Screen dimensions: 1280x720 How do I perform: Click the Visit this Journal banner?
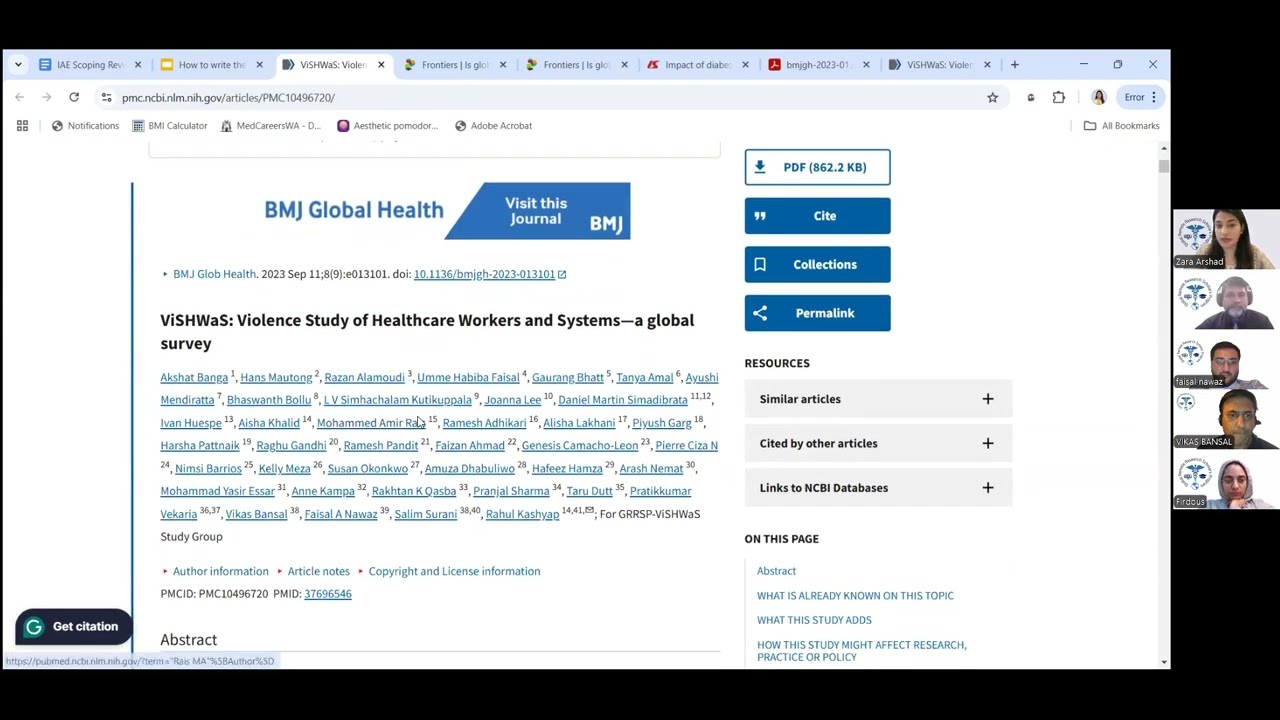coord(537,211)
